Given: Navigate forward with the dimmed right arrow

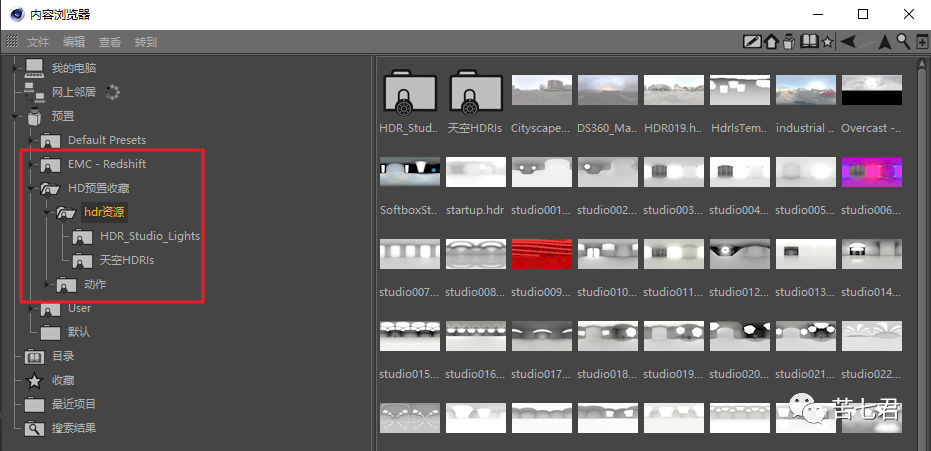Looking at the screenshot, I should [x=867, y=42].
